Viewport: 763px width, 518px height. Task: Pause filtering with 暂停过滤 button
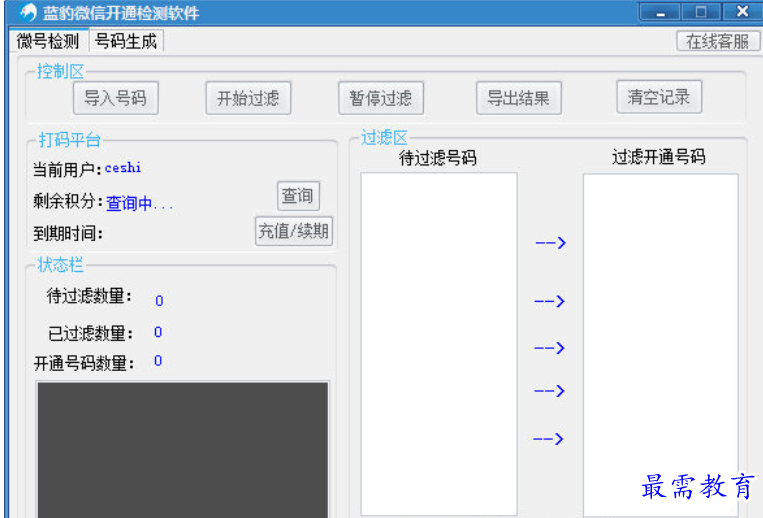pyautogui.click(x=381, y=98)
